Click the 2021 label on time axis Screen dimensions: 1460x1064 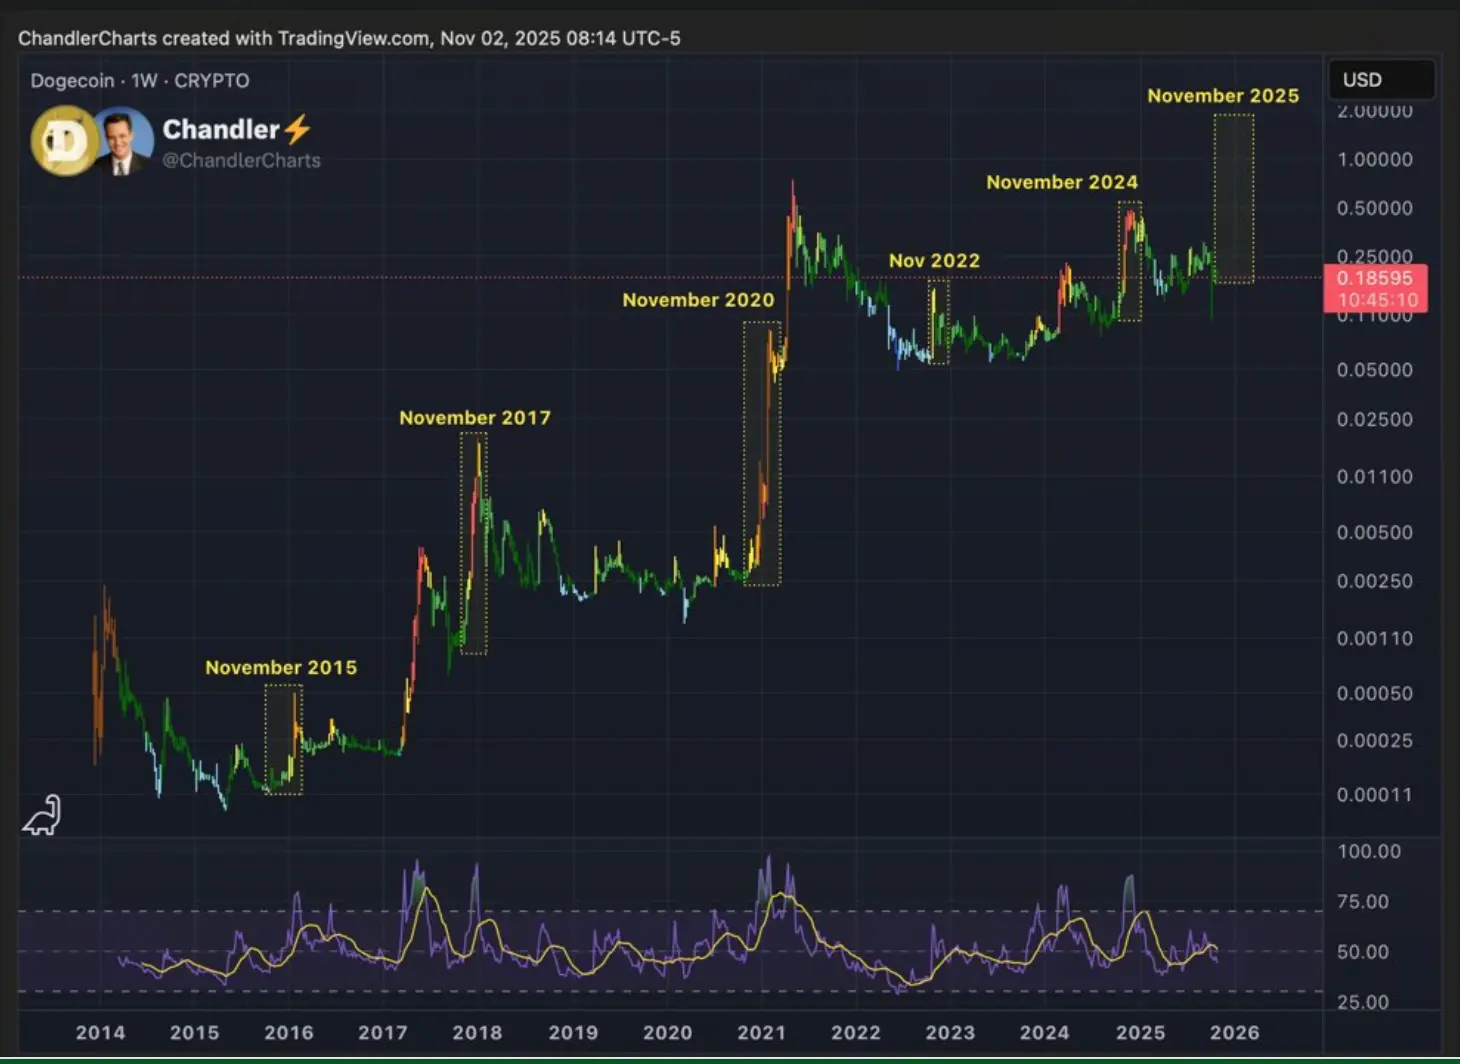761,1032
